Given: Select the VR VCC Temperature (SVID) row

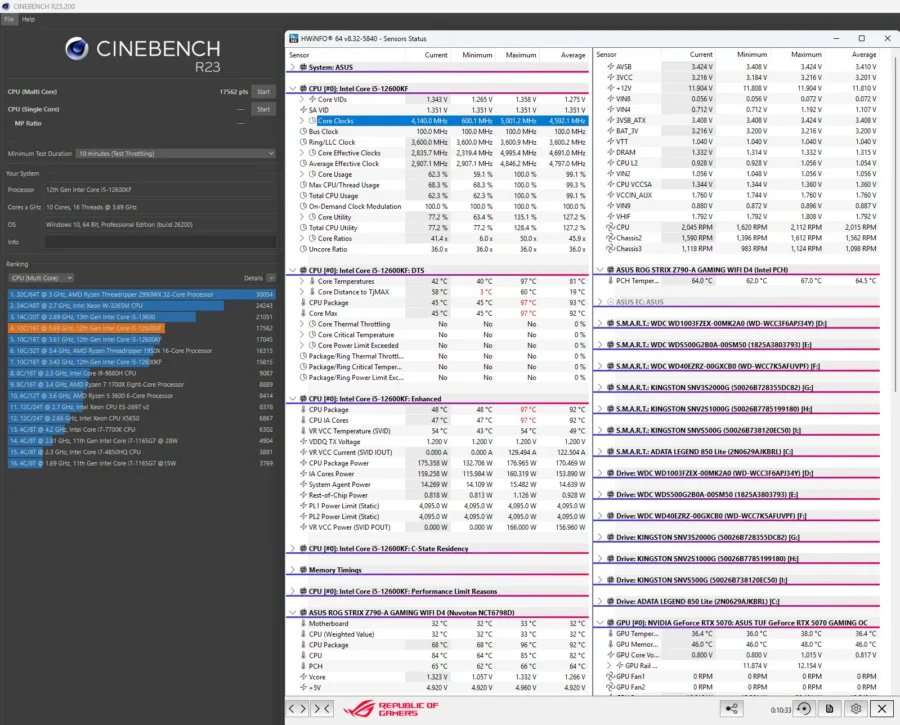Looking at the screenshot, I should (437, 431).
